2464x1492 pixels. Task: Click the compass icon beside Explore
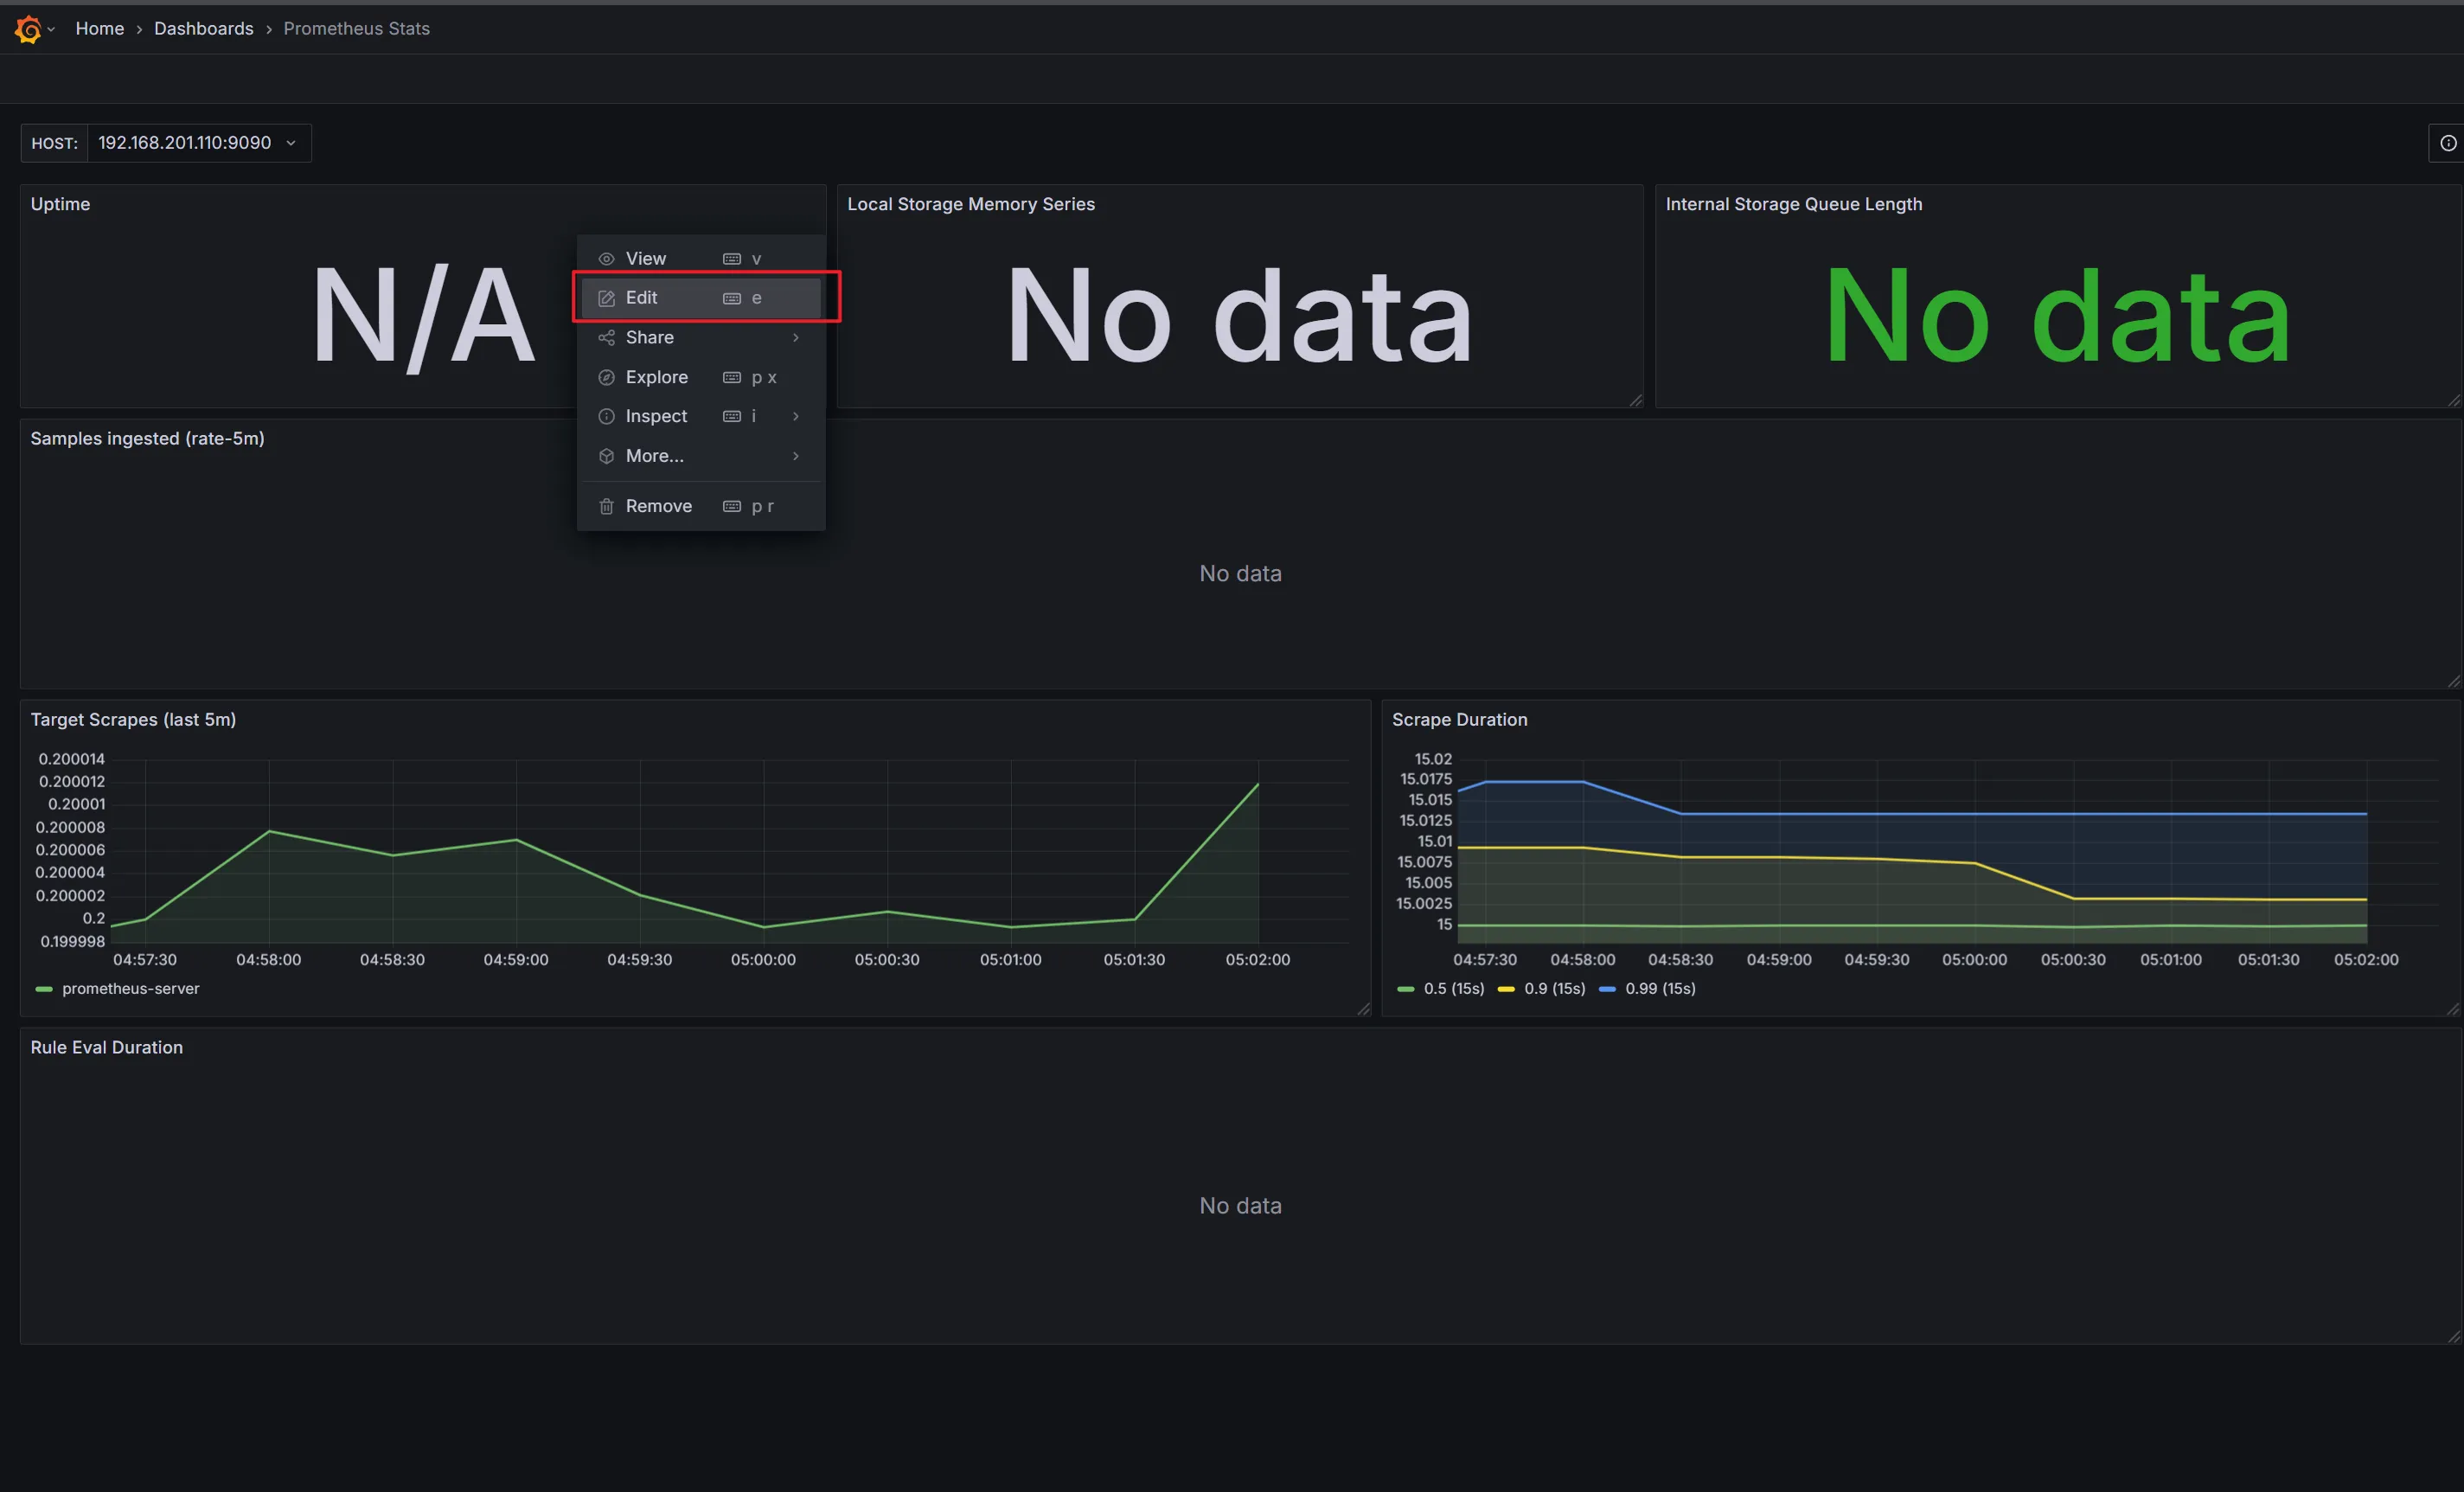pos(606,377)
